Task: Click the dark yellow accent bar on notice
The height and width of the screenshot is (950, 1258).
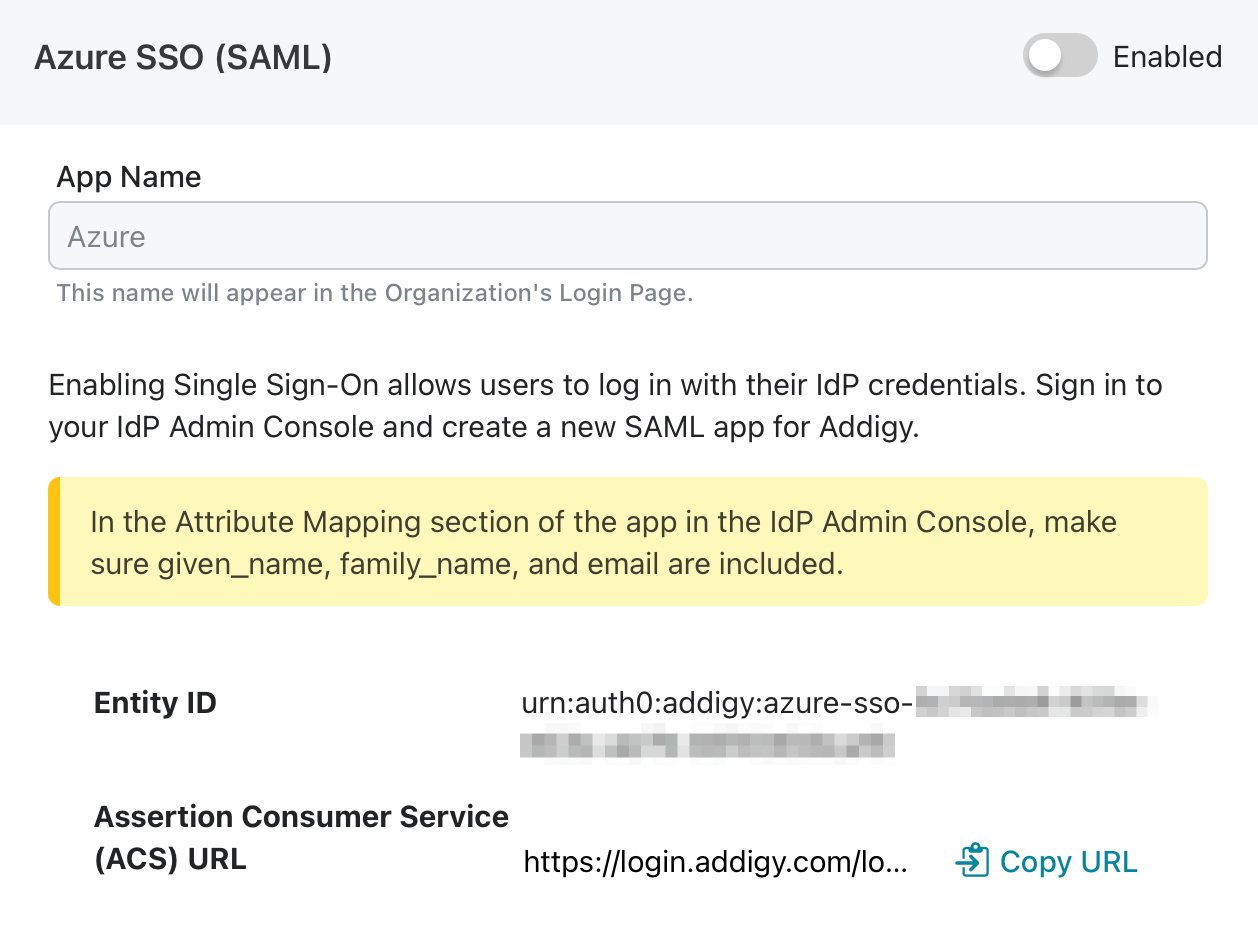Action: (54, 542)
